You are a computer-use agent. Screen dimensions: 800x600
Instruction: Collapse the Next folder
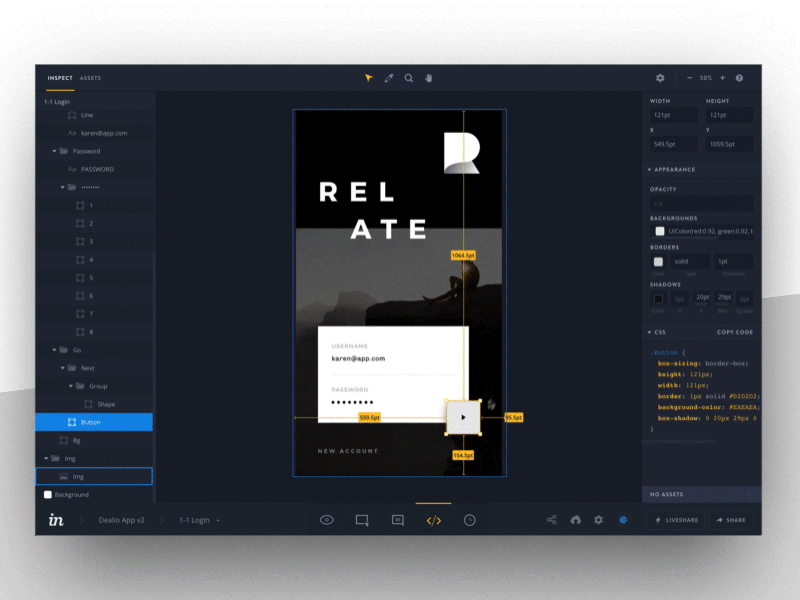(x=63, y=368)
